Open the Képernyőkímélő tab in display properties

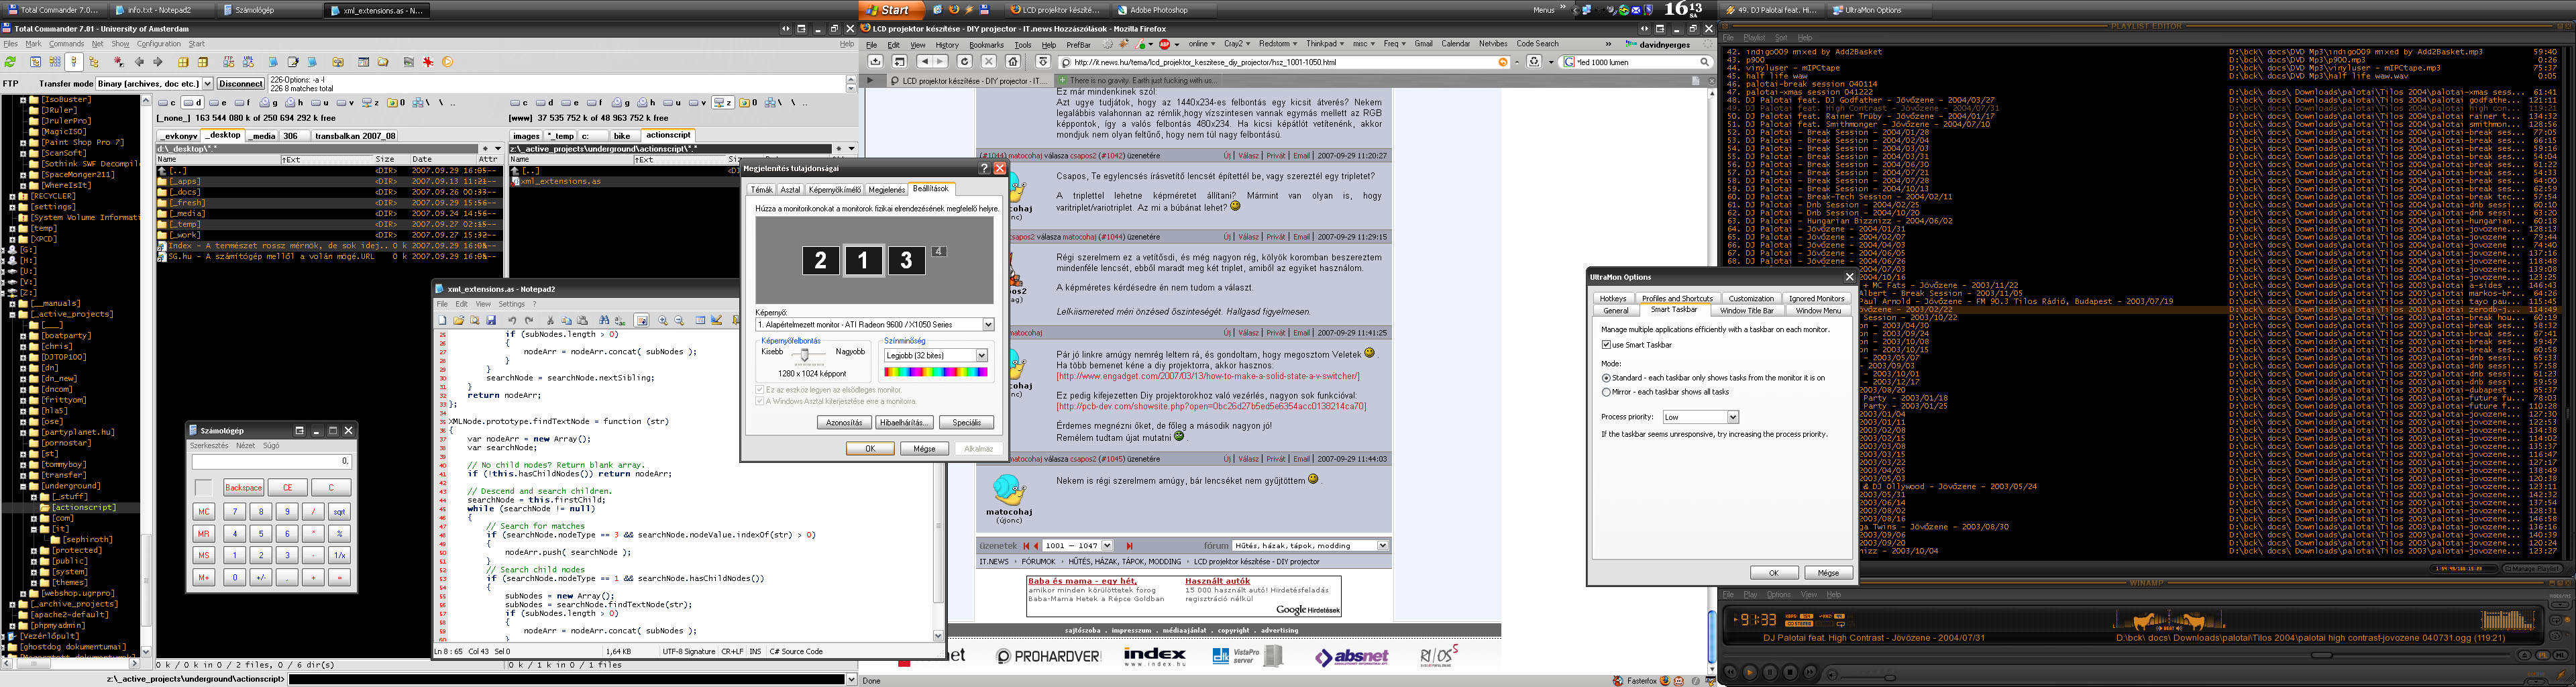[x=835, y=189]
